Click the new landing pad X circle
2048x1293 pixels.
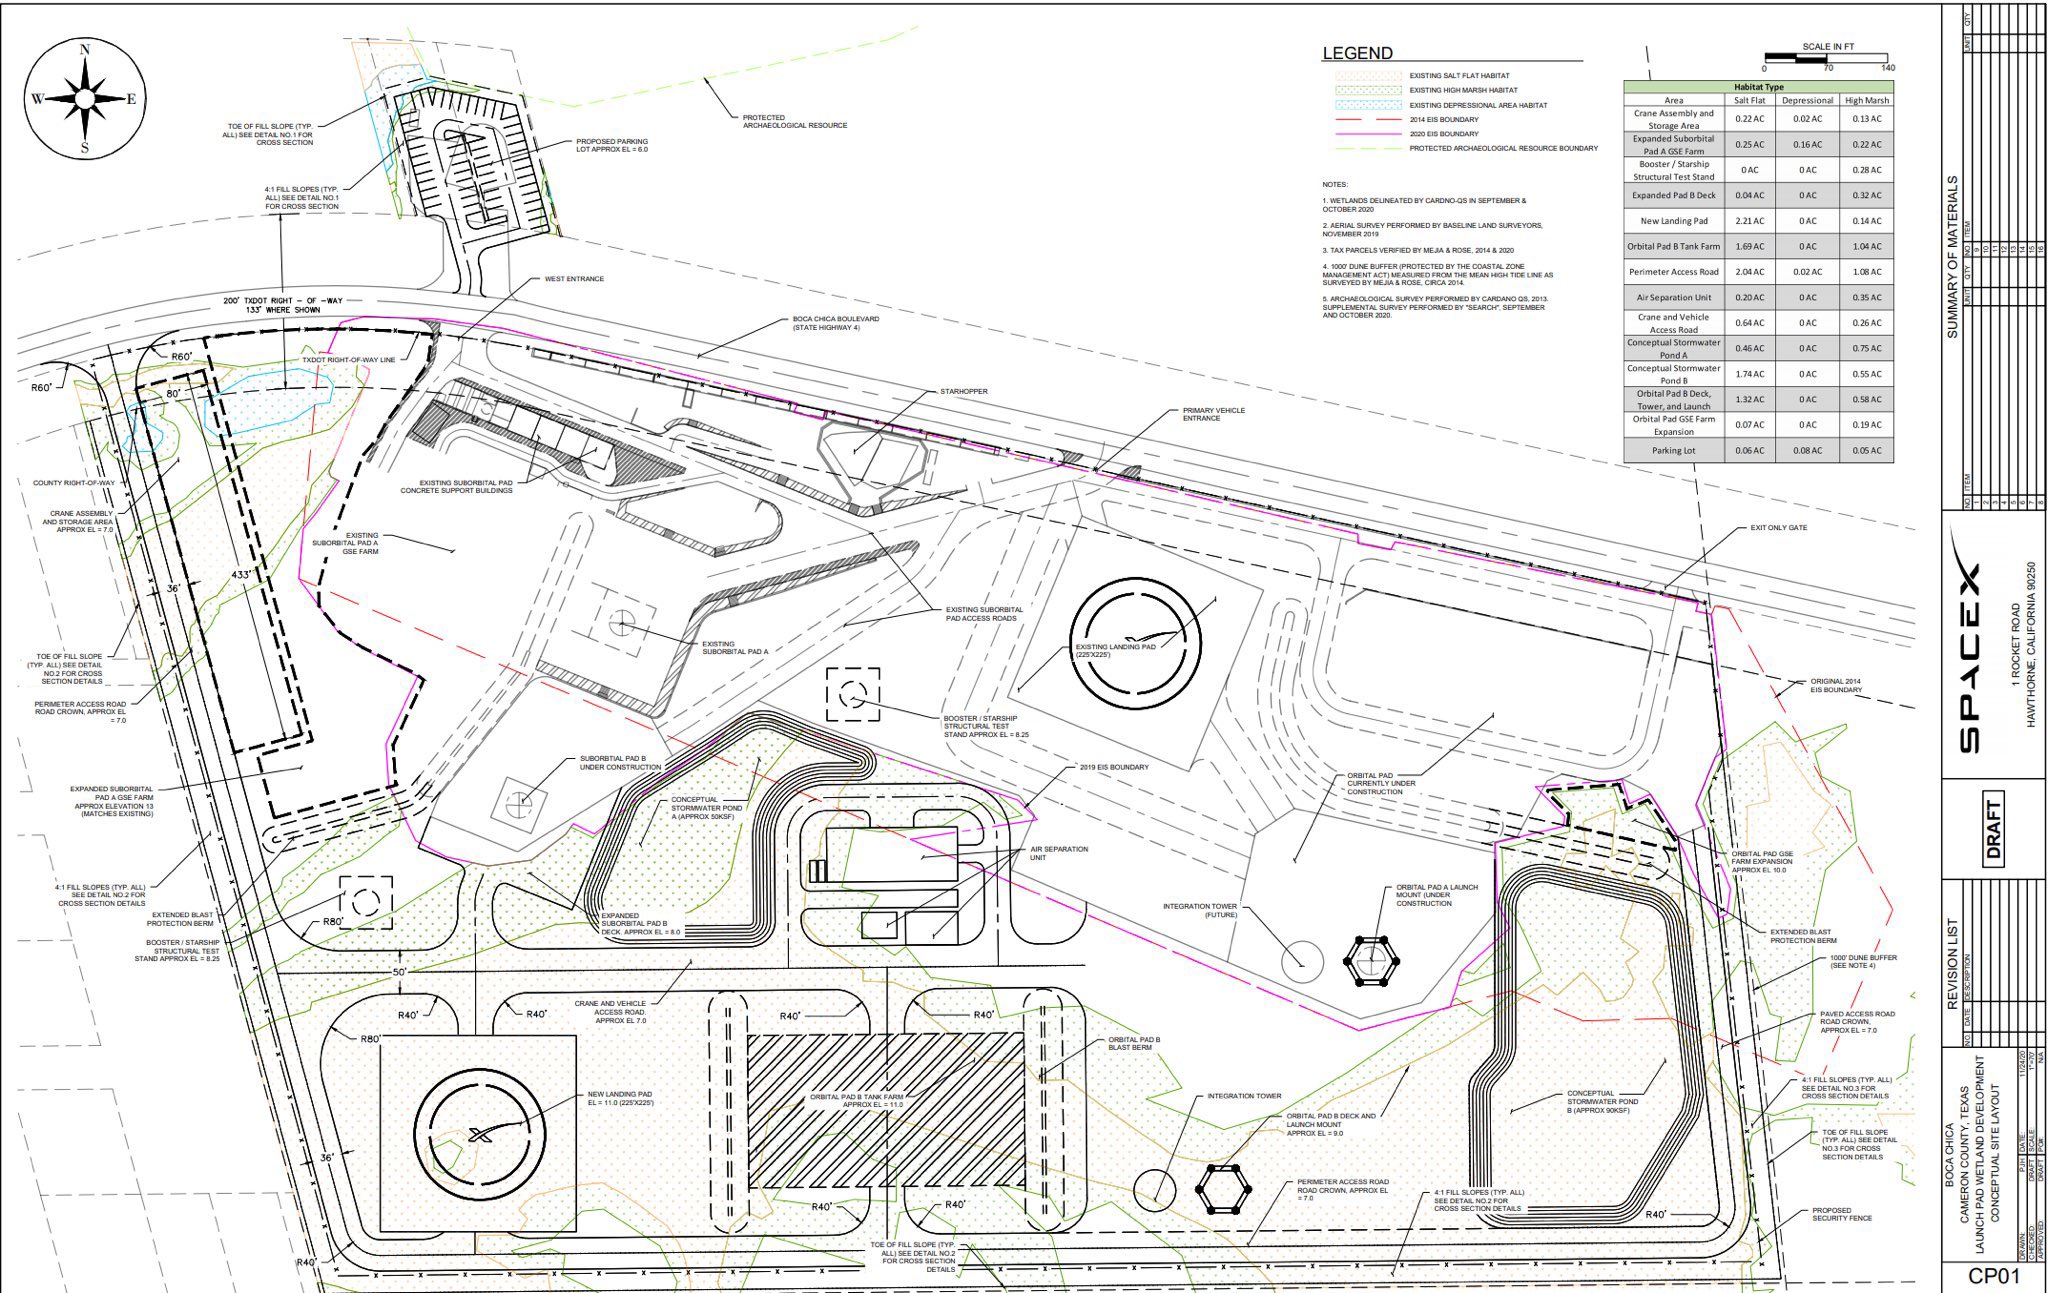click(480, 1133)
